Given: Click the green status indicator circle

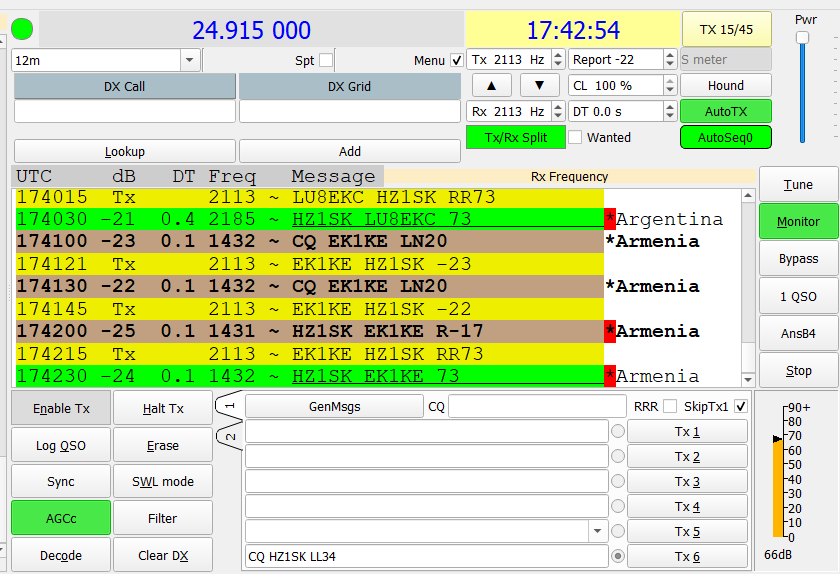Looking at the screenshot, I should (22, 29).
